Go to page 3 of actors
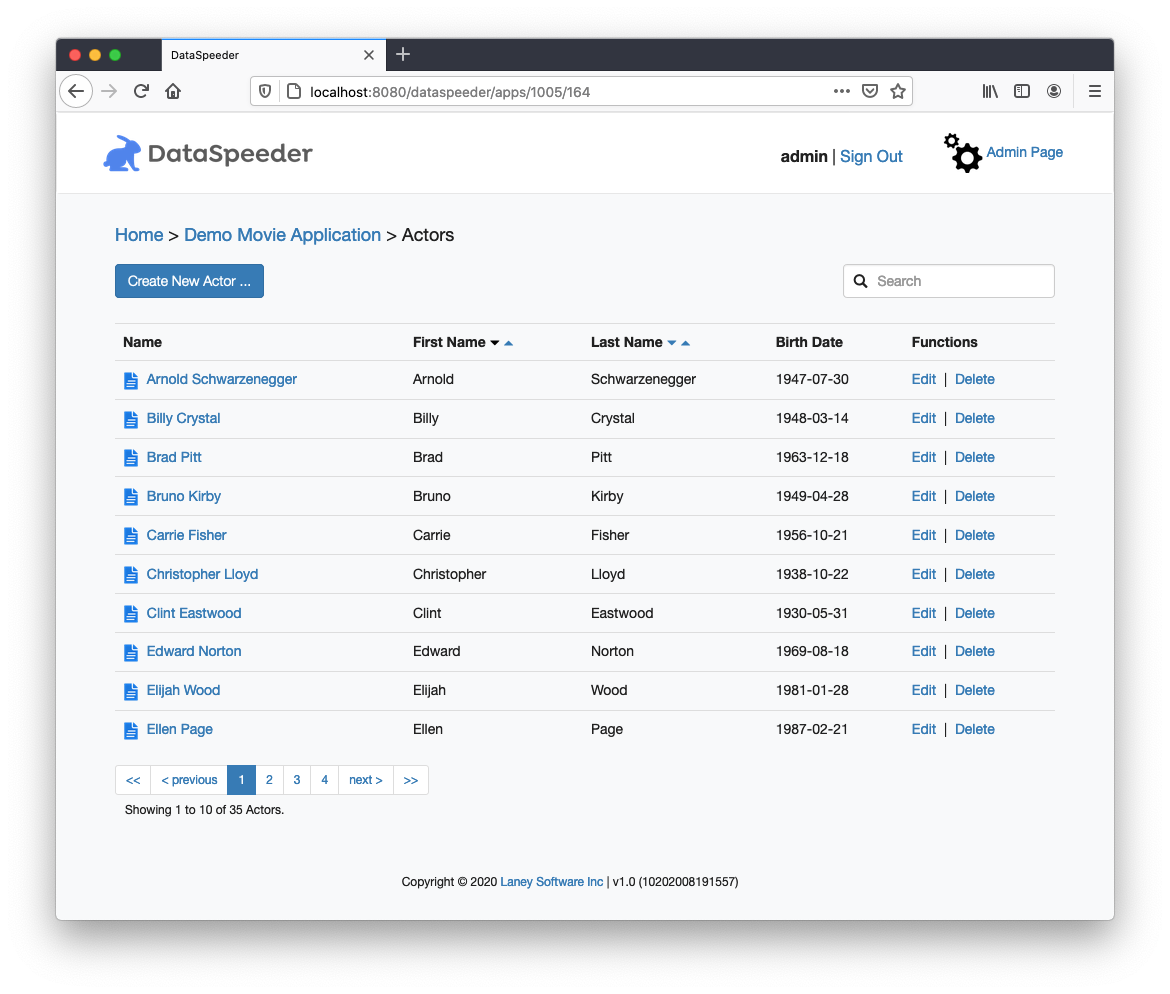This screenshot has height=994, width=1170. [x=296, y=780]
